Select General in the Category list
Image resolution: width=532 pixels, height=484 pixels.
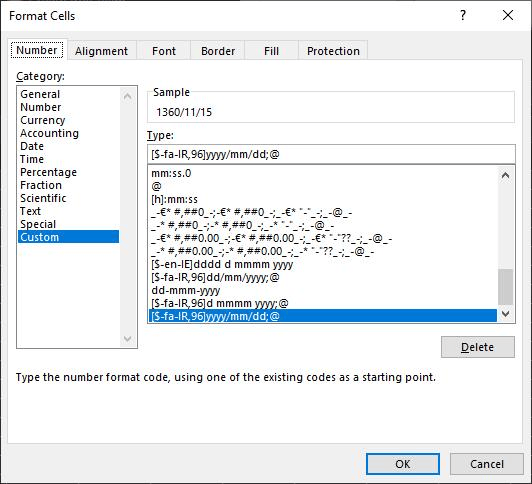[x=69, y=94]
